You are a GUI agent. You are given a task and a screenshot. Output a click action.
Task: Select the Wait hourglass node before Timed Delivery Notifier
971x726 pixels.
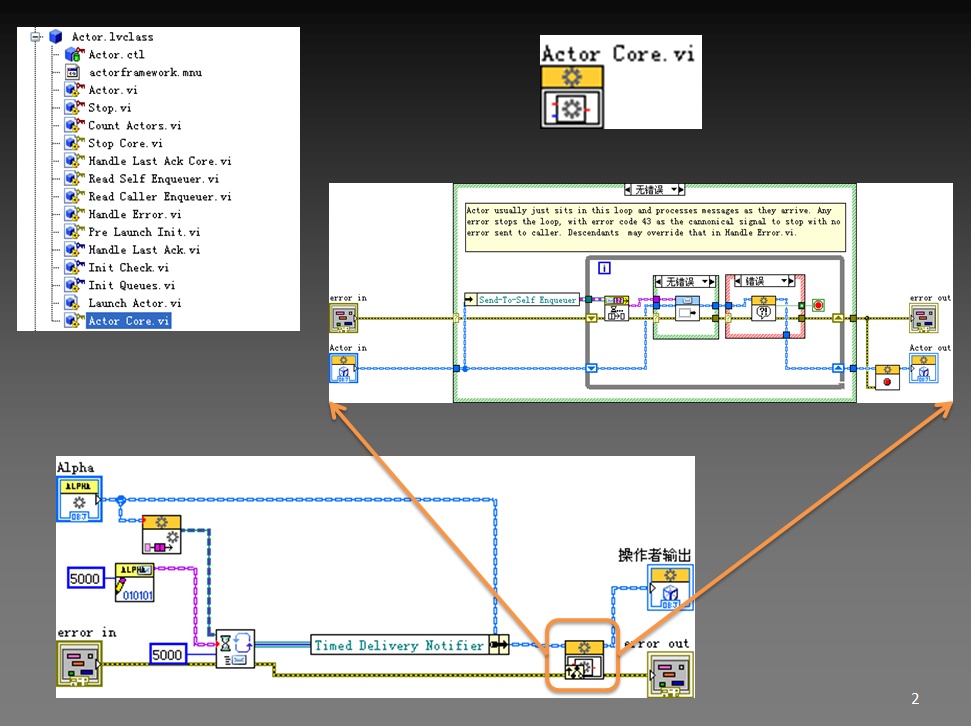(x=233, y=648)
